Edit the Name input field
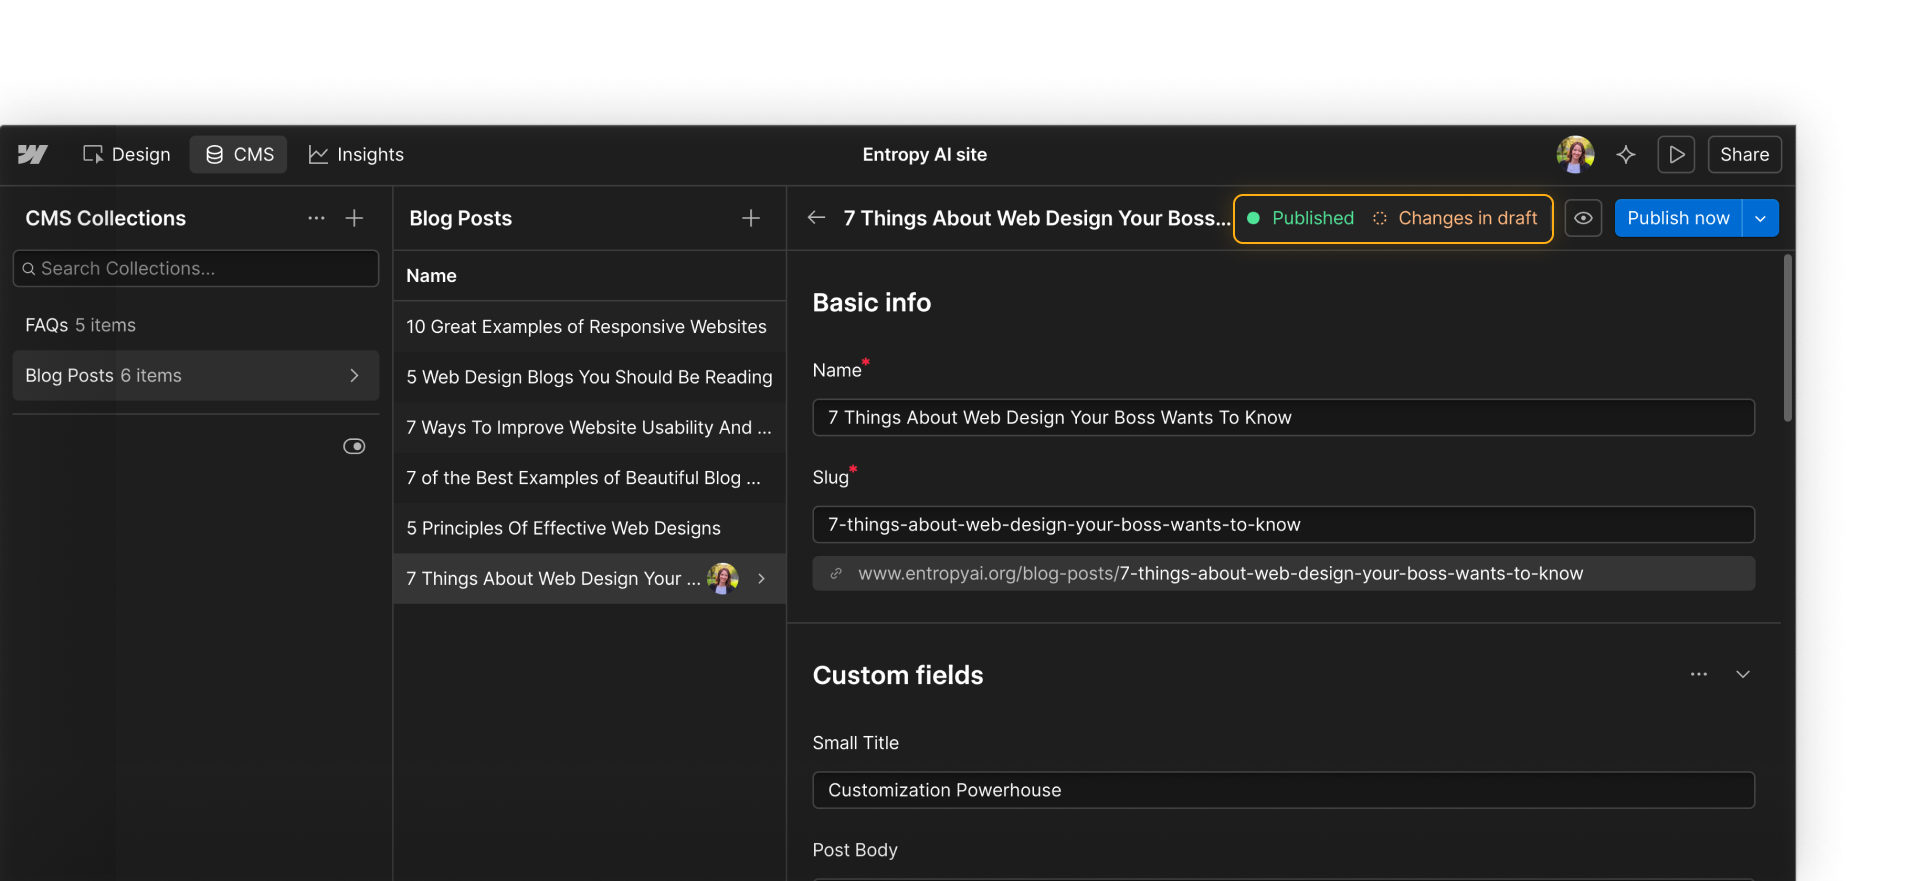 tap(1283, 417)
